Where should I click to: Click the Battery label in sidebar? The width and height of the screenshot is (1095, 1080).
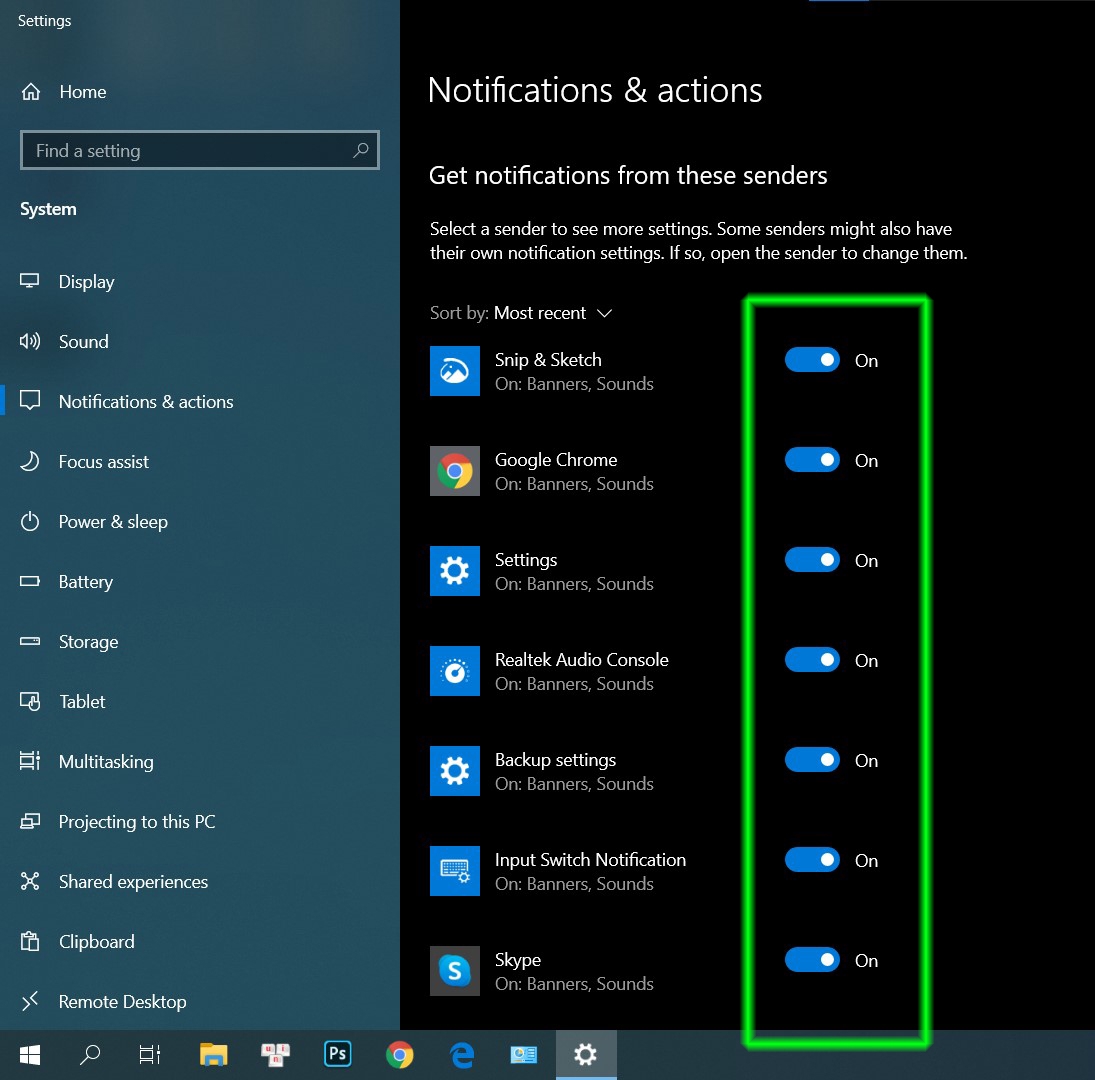click(85, 582)
